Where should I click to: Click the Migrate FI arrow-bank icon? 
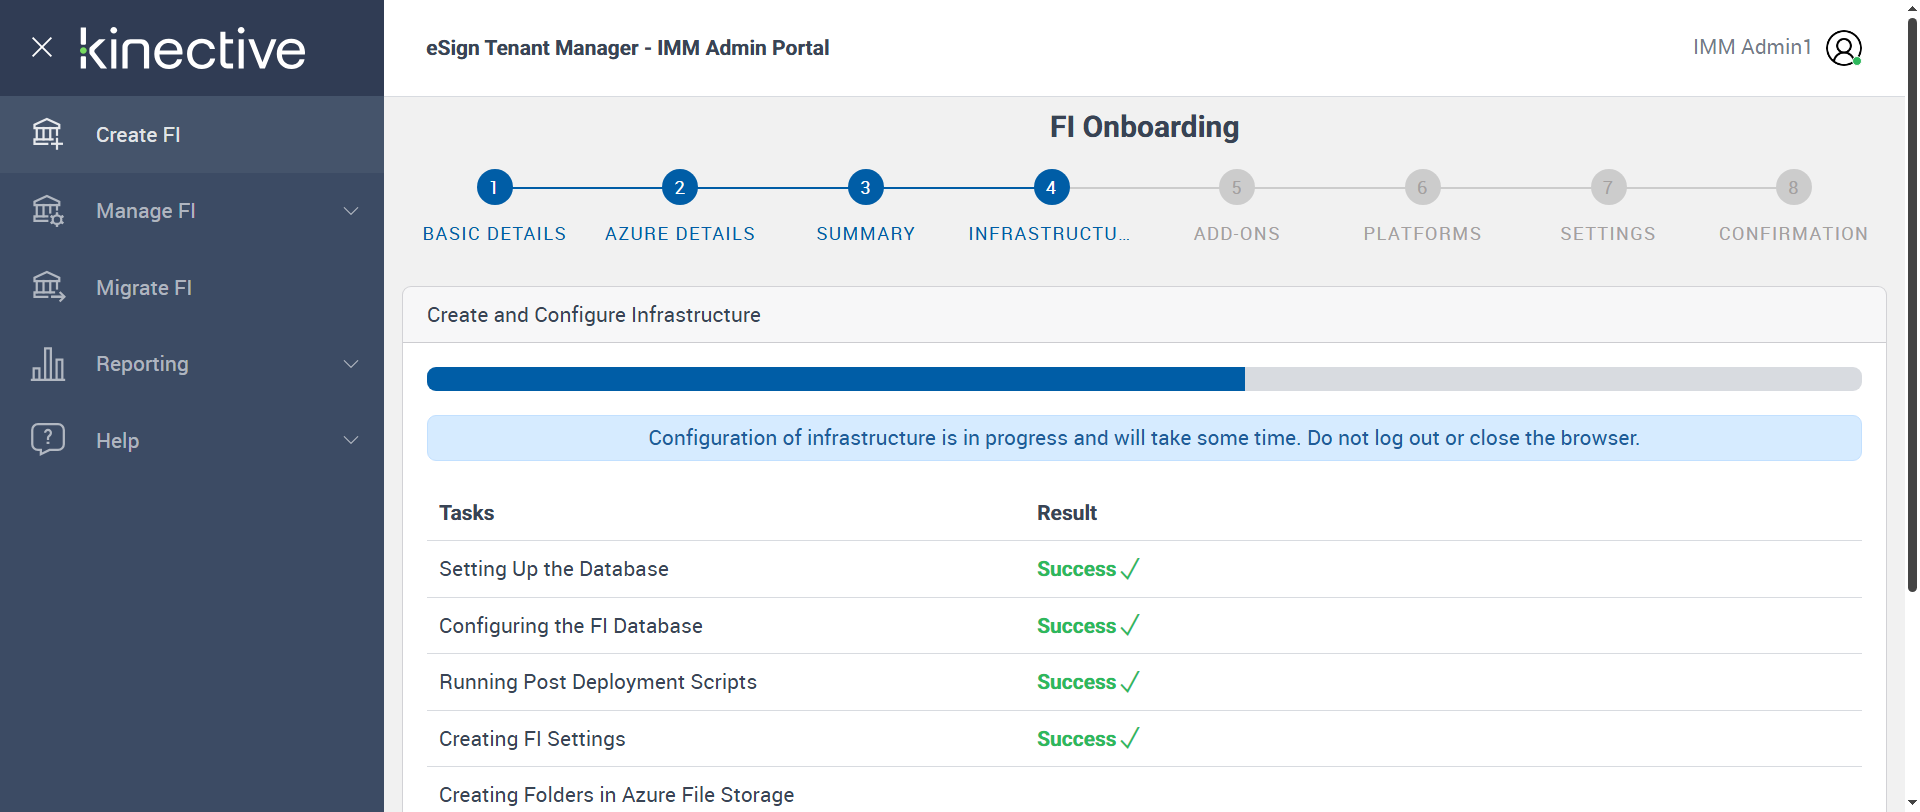[x=47, y=287]
